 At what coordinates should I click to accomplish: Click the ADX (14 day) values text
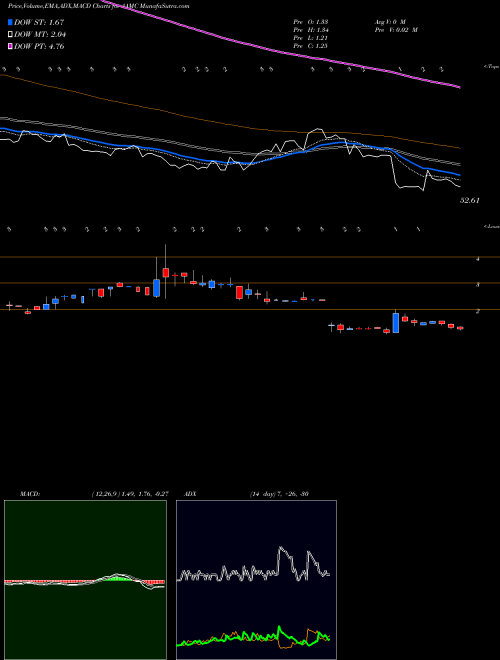pos(279,494)
